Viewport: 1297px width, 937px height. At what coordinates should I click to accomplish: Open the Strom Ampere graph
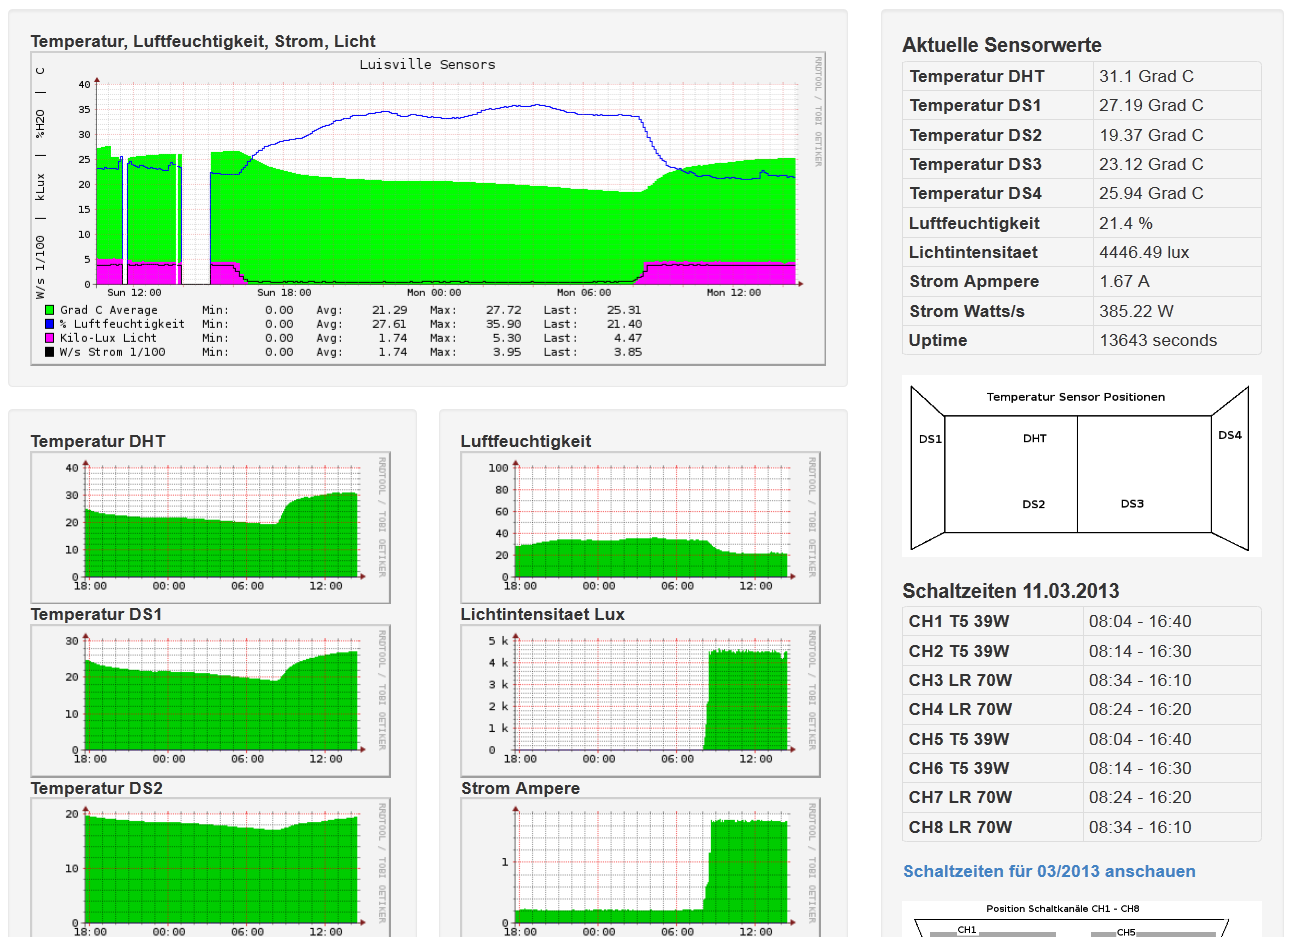[x=640, y=868]
